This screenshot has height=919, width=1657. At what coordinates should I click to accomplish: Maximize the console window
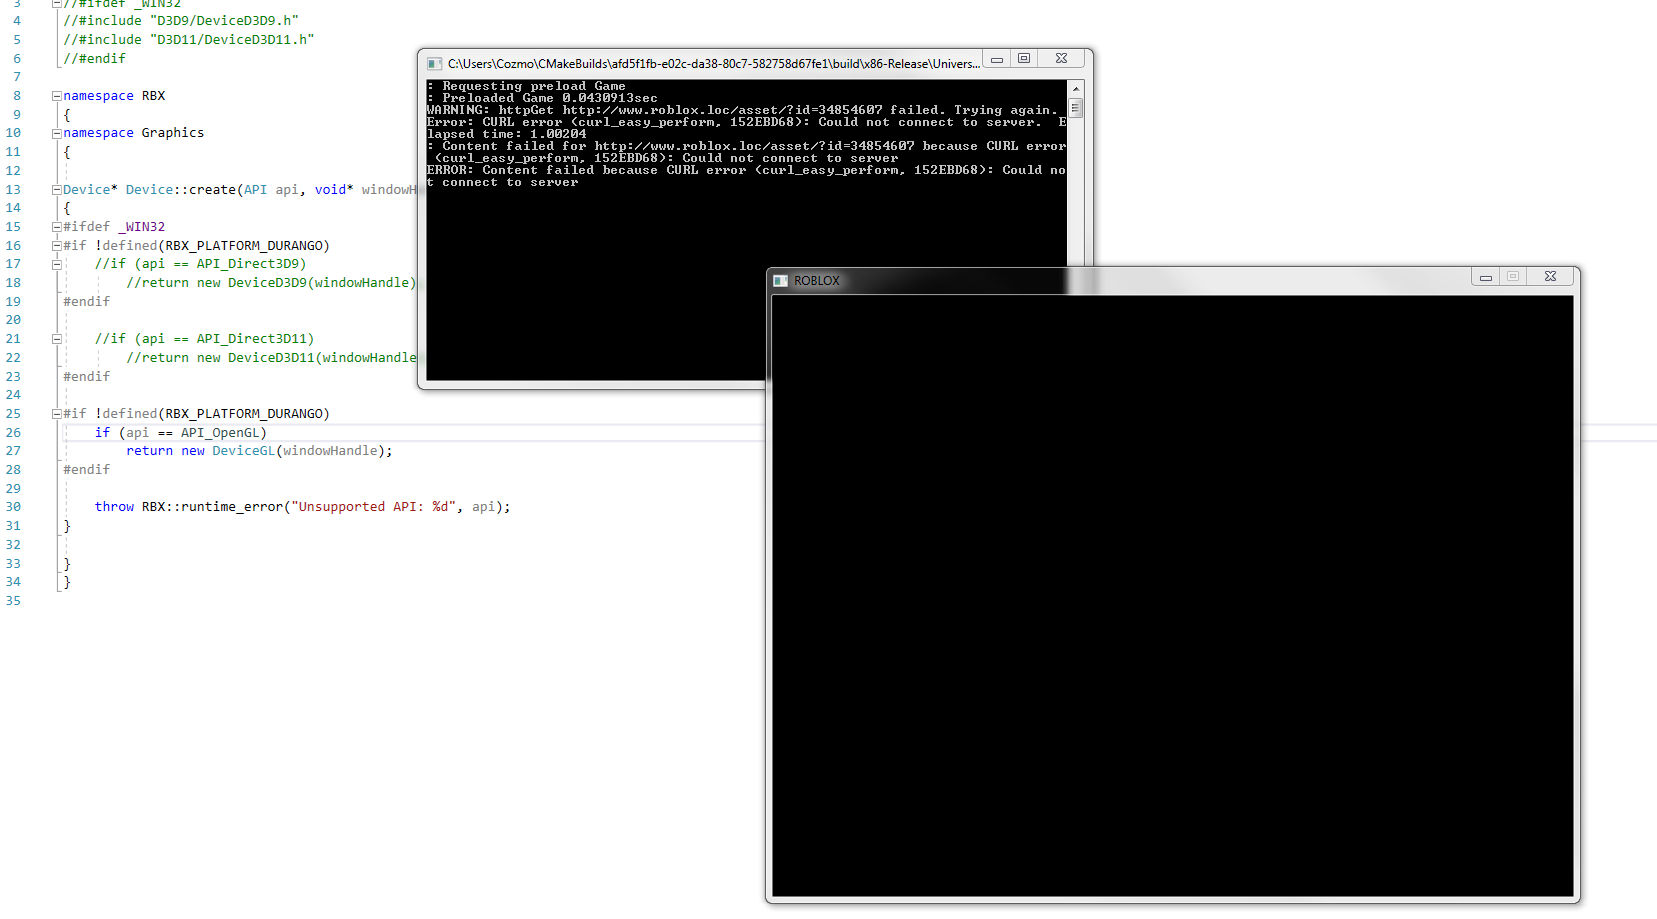(x=1024, y=59)
